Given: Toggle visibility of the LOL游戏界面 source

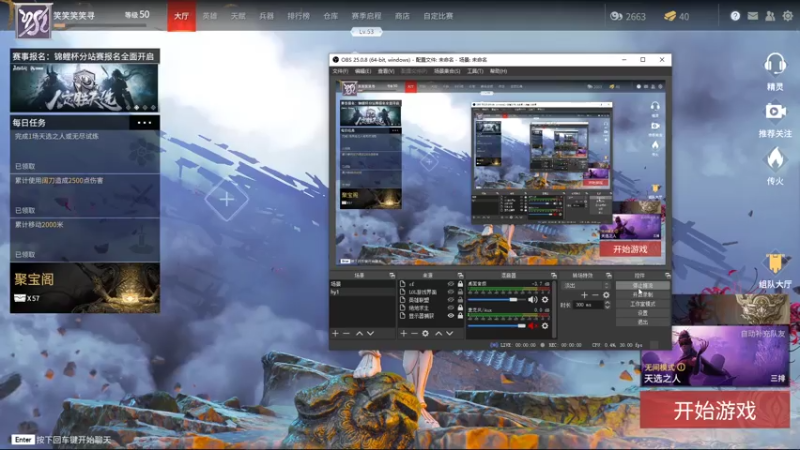Looking at the screenshot, I should (451, 292).
